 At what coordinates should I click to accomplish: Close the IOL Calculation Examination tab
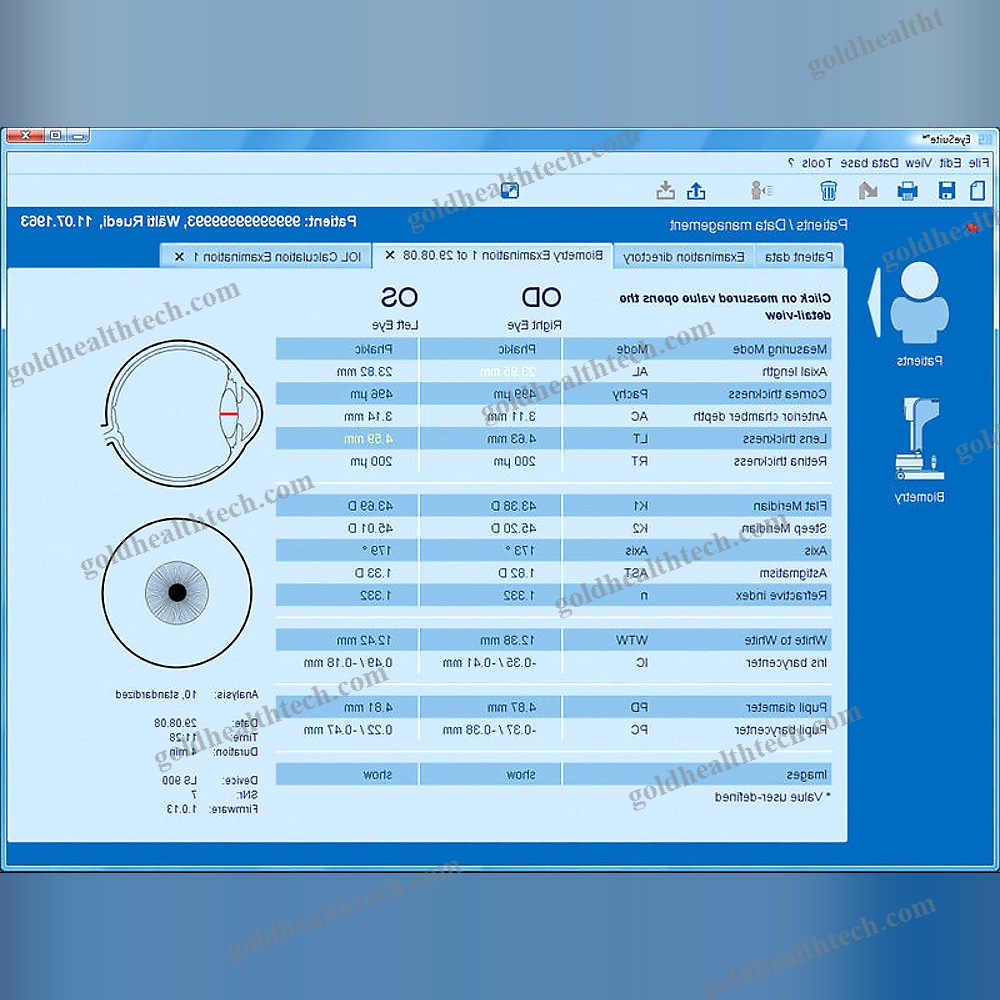[179, 256]
